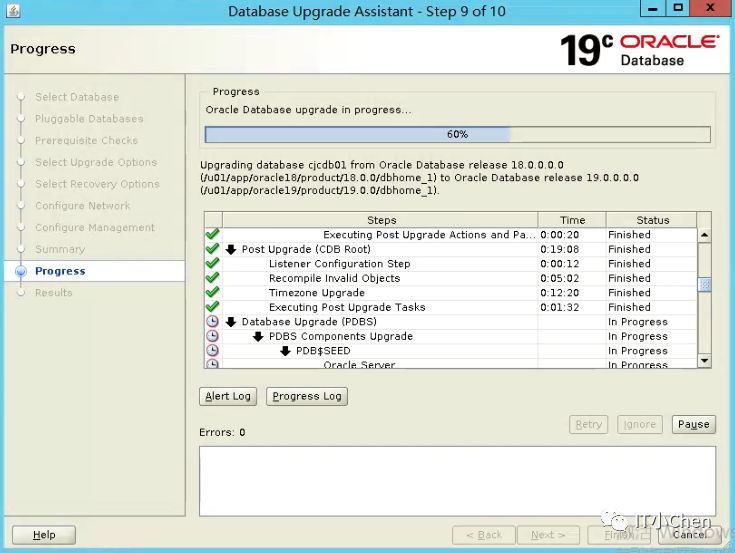The image size is (735, 553).
Task: Click the Java icon in the title bar
Action: pyautogui.click(x=13, y=10)
